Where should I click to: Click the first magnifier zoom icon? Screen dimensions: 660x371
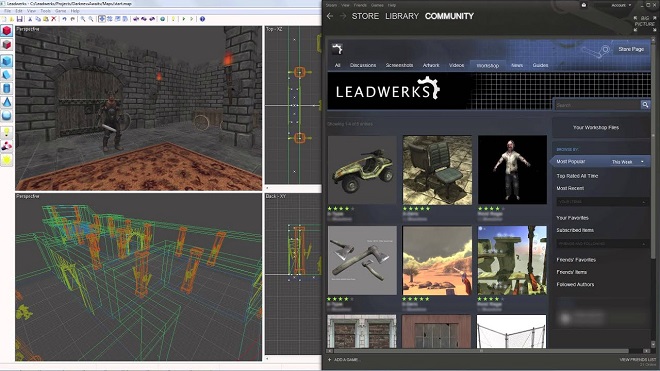point(83,19)
